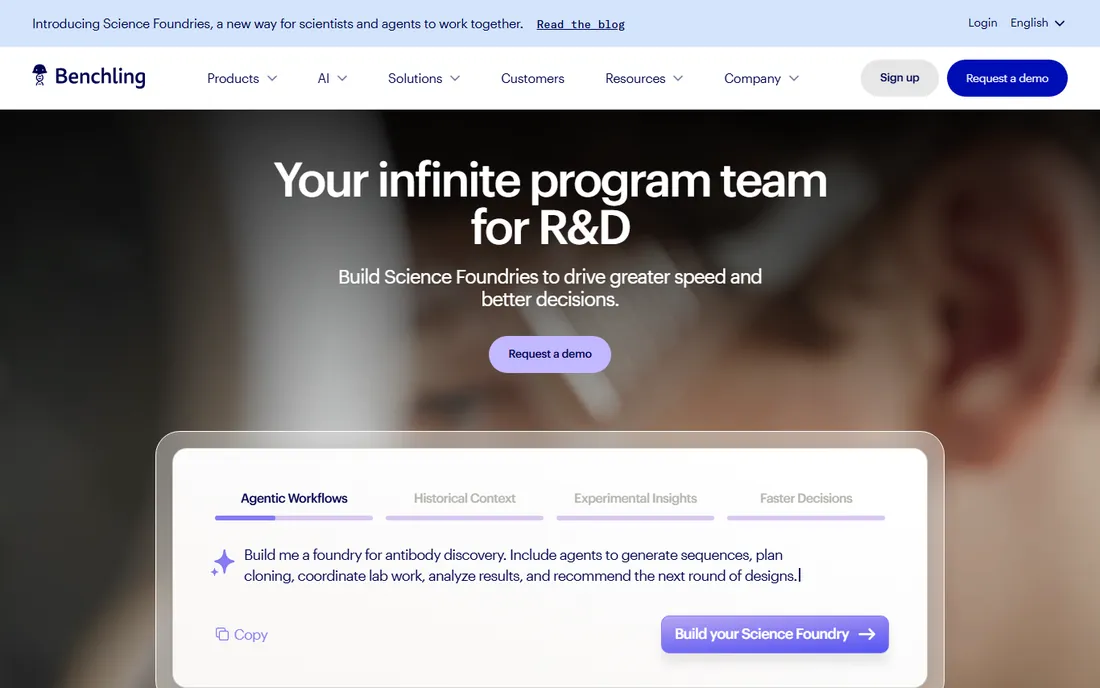
Task: Switch to the Faster Decisions tab
Action: coord(806,499)
